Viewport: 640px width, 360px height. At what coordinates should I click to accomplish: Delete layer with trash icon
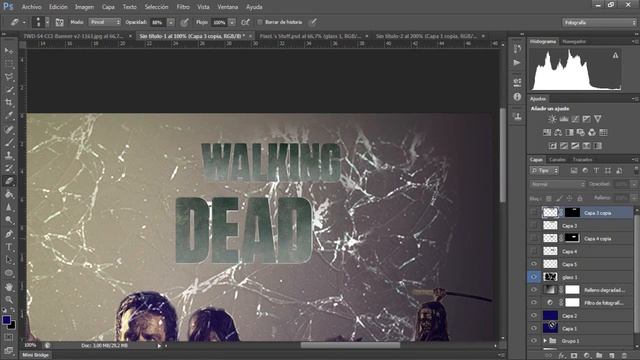(x=624, y=356)
